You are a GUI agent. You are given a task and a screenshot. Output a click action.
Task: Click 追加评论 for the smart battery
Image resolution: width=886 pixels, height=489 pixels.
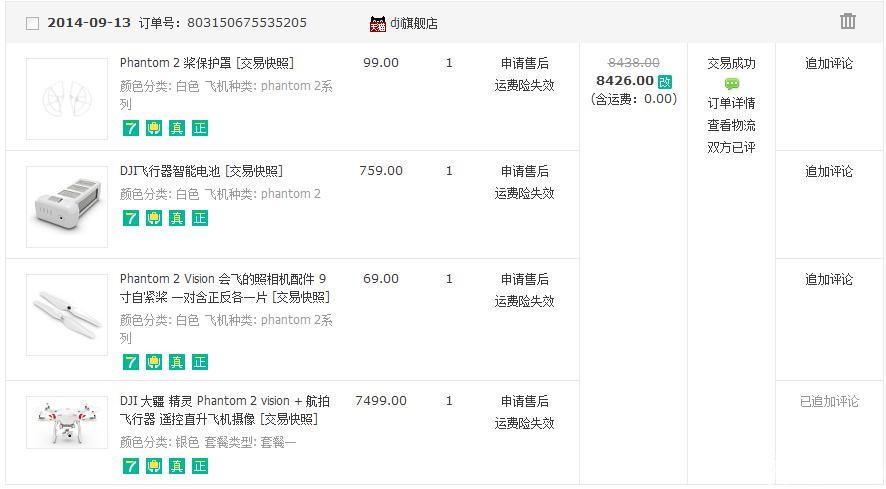[829, 171]
